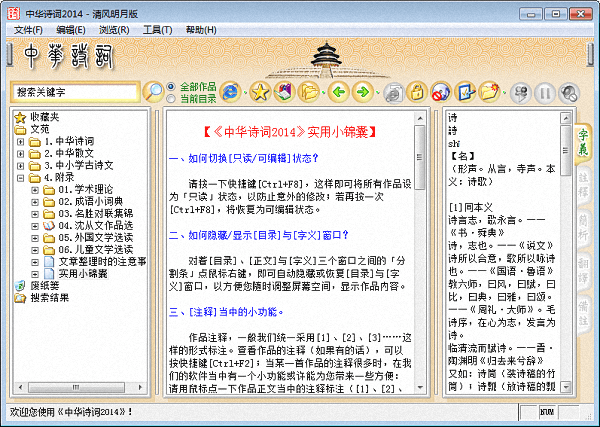Click the magnifier search icon
The image size is (600, 427).
click(153, 92)
